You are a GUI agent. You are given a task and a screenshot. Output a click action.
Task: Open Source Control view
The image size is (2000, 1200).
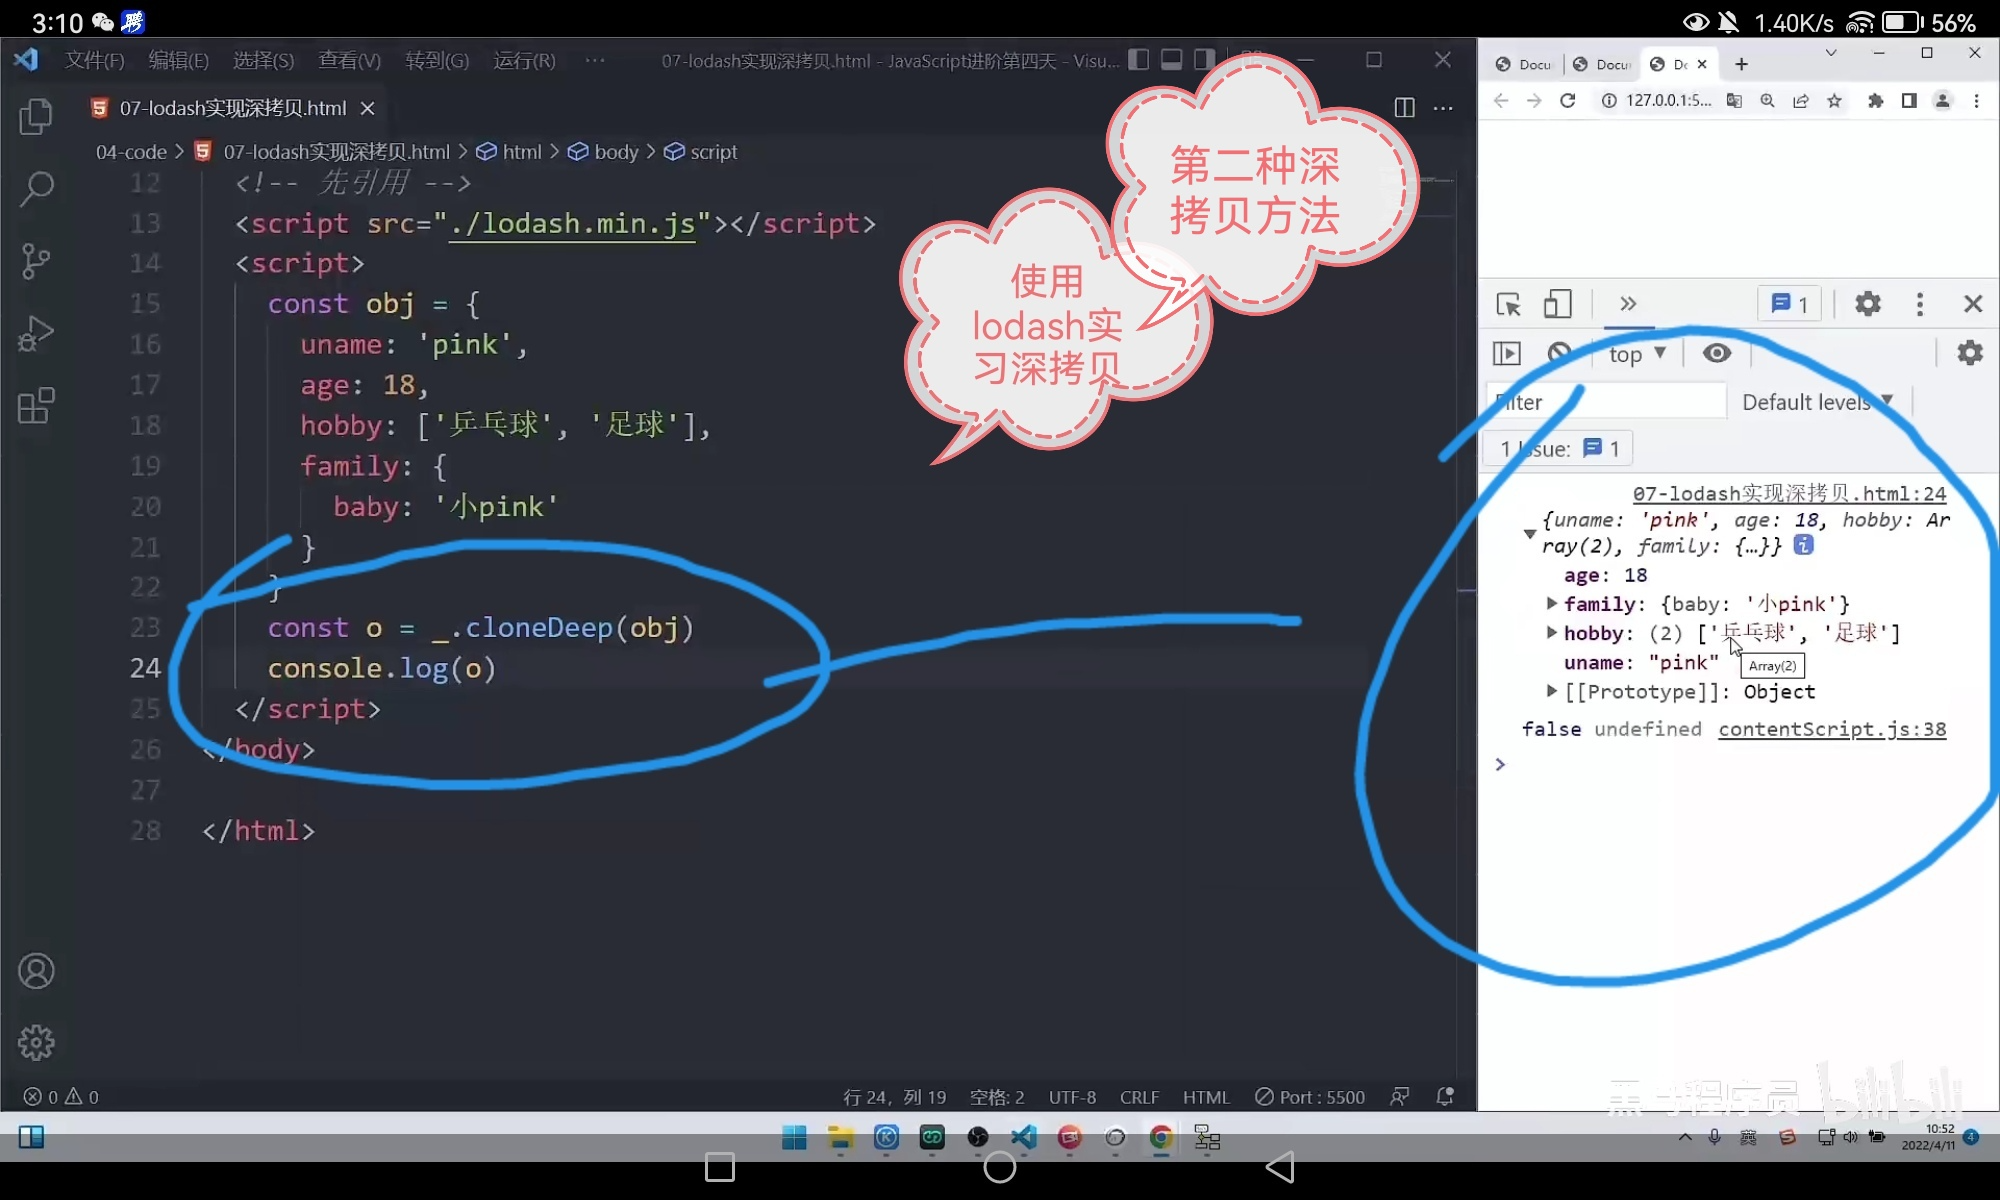36,261
